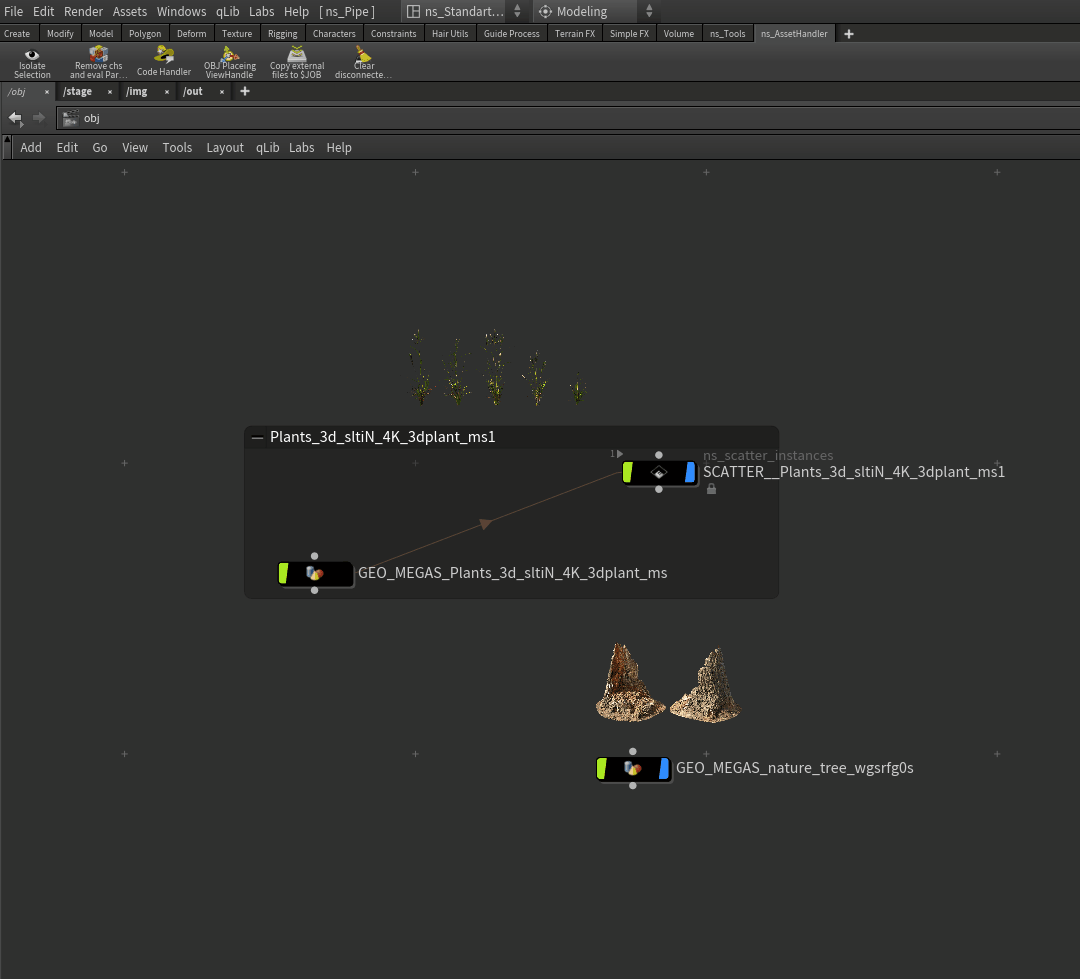The width and height of the screenshot is (1080, 979).
Task: Switch to the /stage network tab
Action: pyautogui.click(x=78, y=91)
